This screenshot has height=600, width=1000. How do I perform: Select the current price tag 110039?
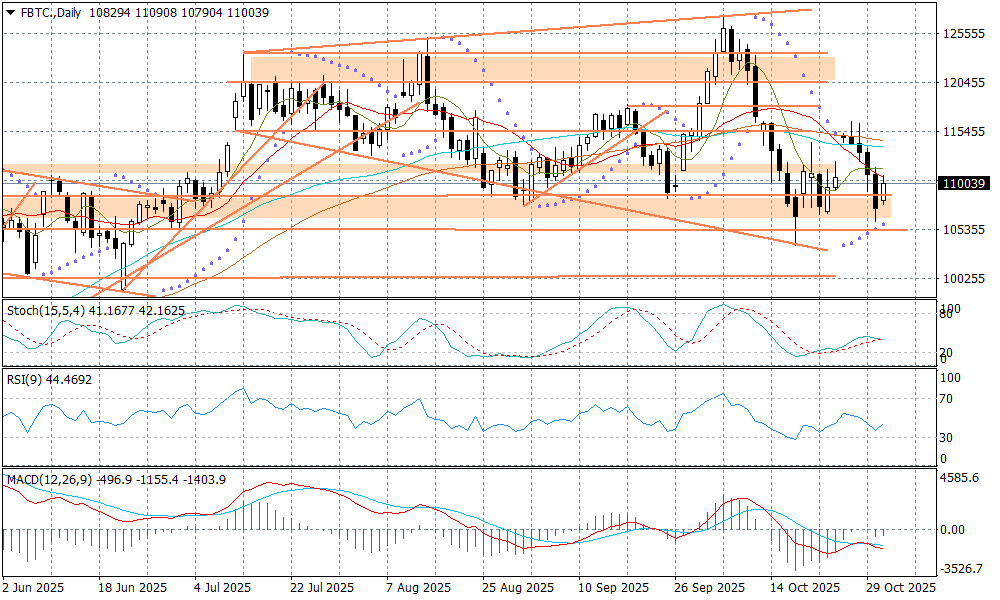tap(964, 183)
